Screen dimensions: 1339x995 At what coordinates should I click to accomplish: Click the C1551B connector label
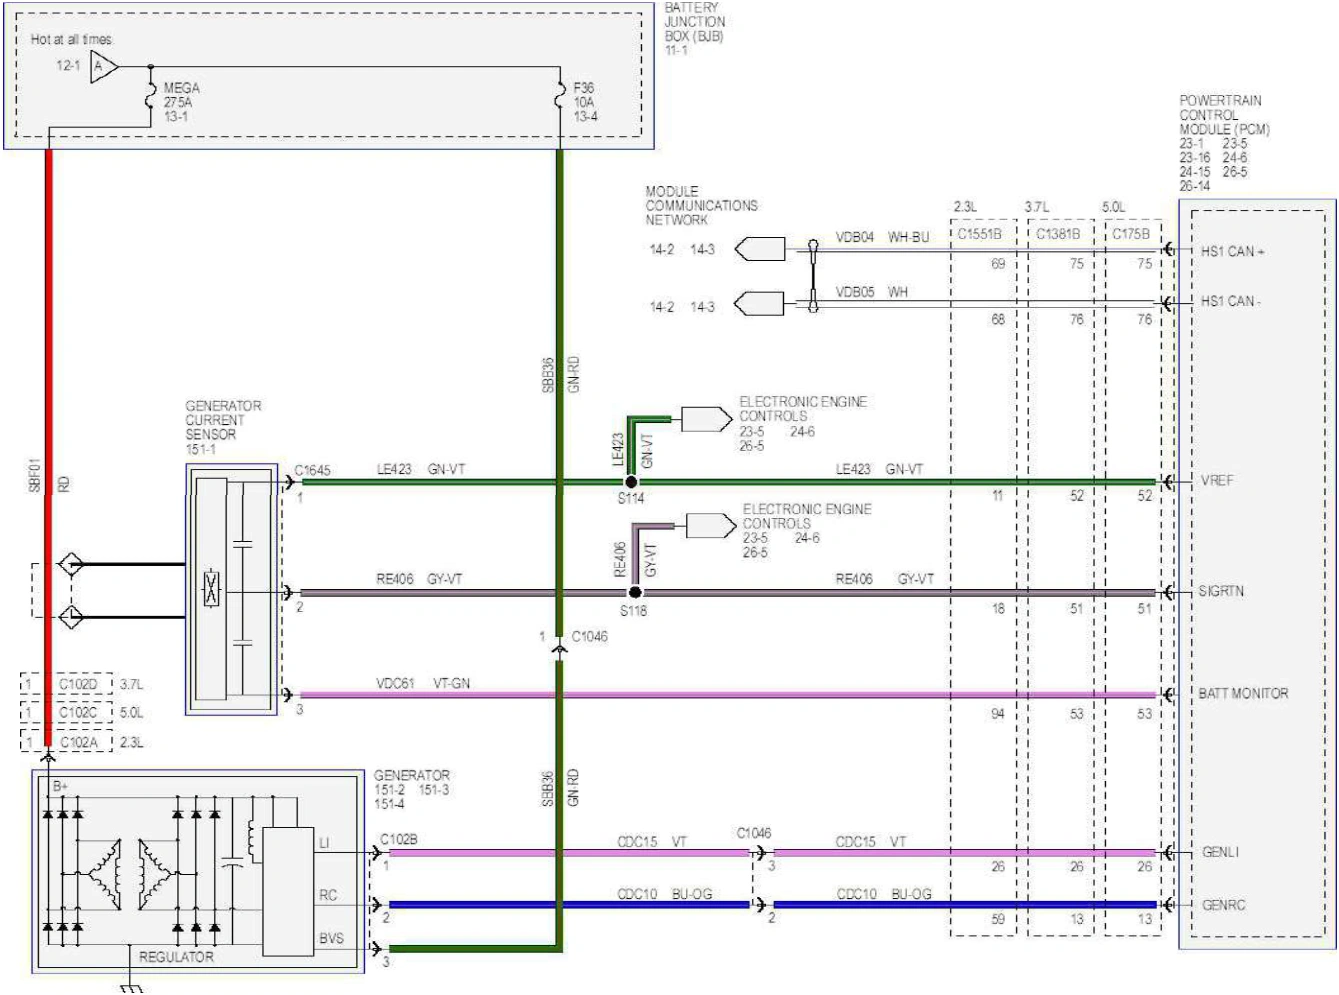click(979, 234)
